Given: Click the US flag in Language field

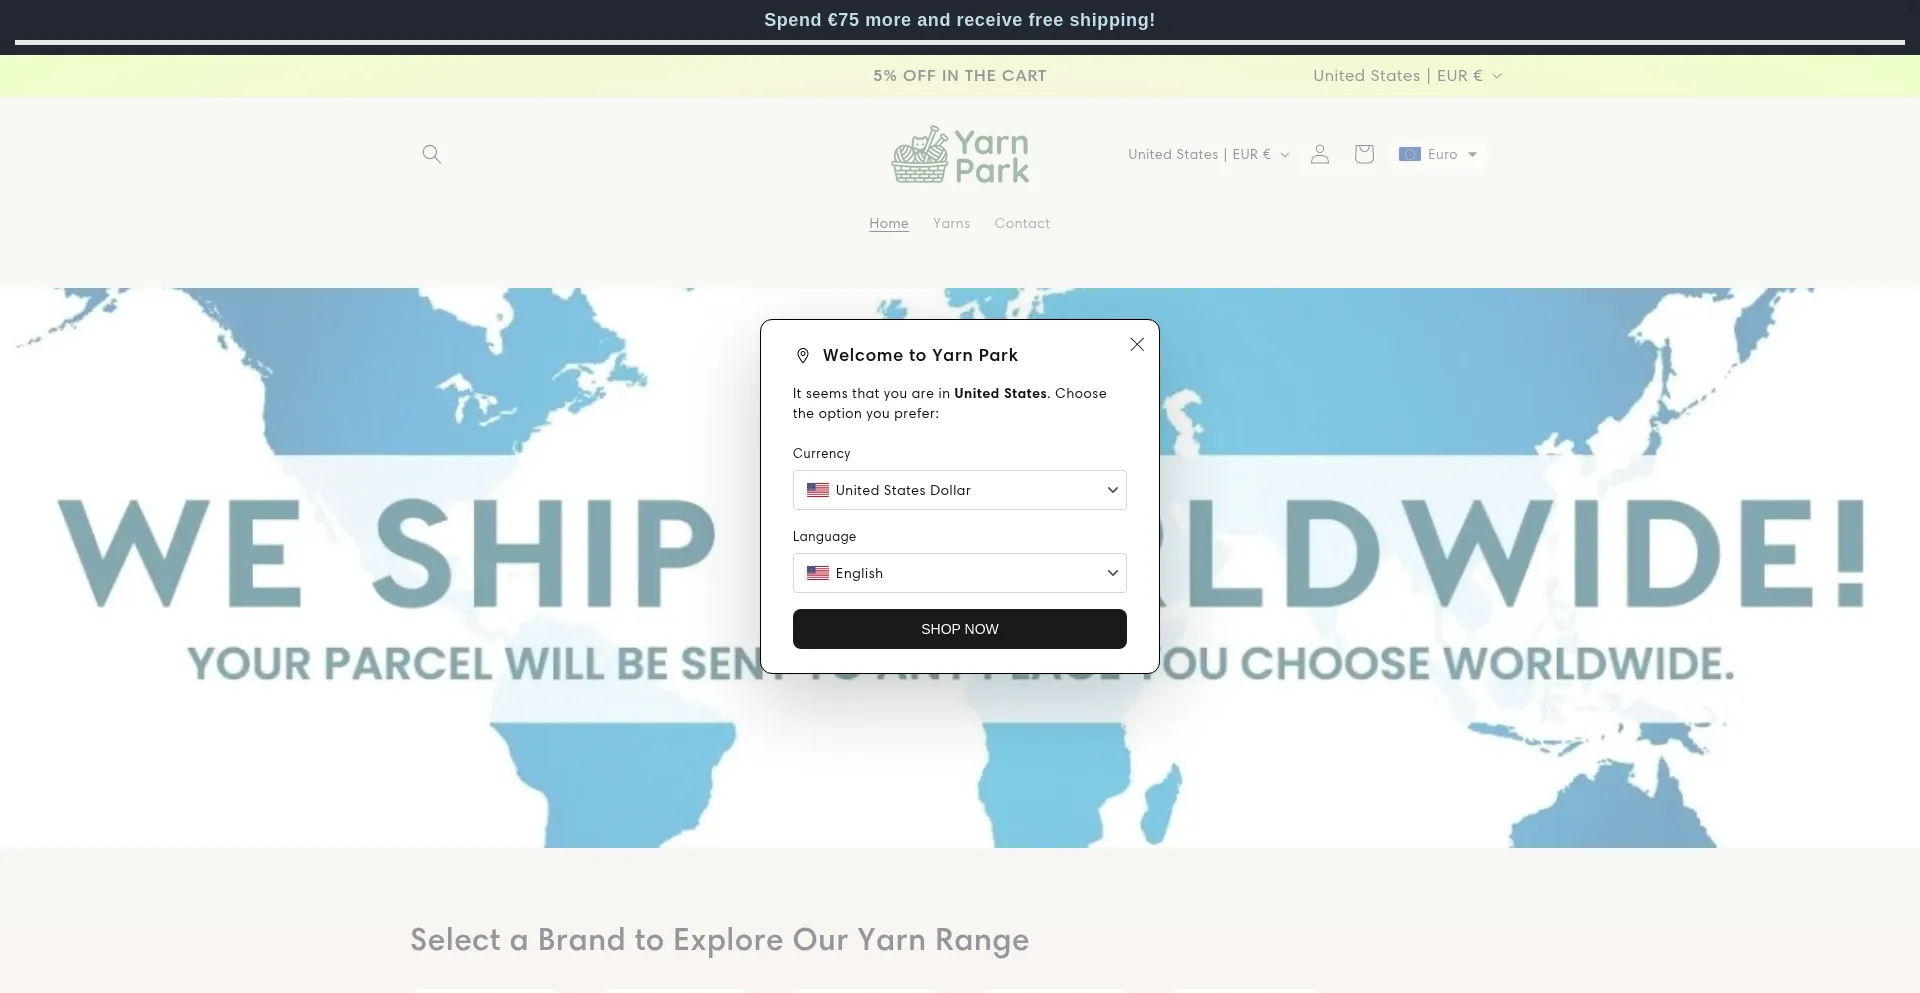Looking at the screenshot, I should coord(818,573).
